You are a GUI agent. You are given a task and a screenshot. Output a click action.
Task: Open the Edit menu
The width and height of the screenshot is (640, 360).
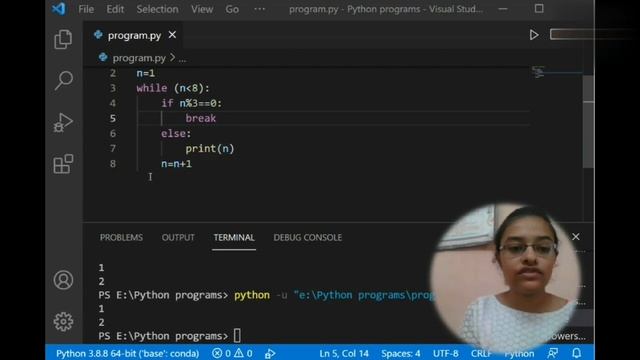(x=115, y=9)
